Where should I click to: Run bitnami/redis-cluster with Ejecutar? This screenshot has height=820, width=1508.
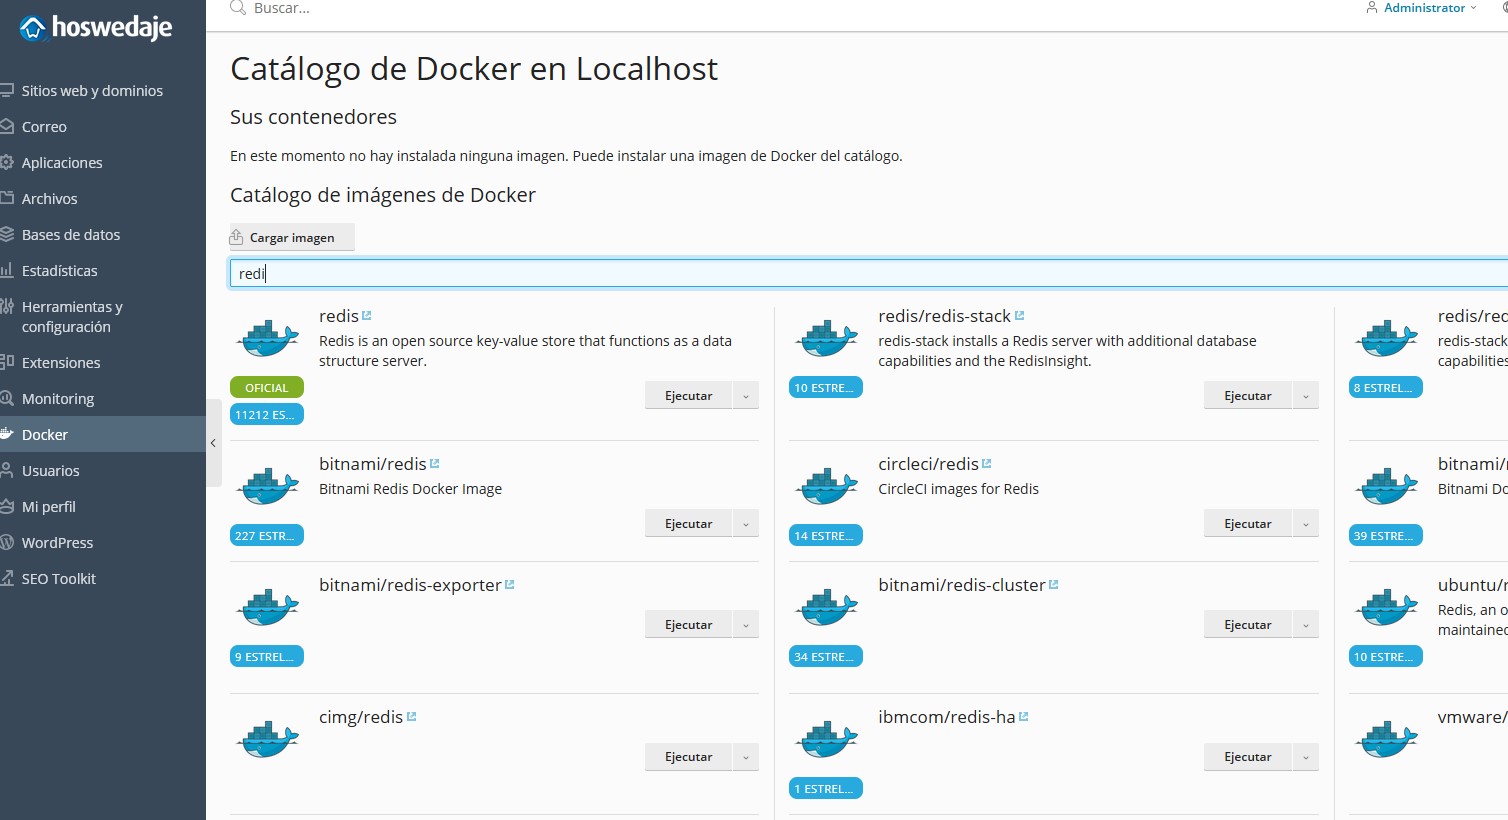coord(1248,625)
